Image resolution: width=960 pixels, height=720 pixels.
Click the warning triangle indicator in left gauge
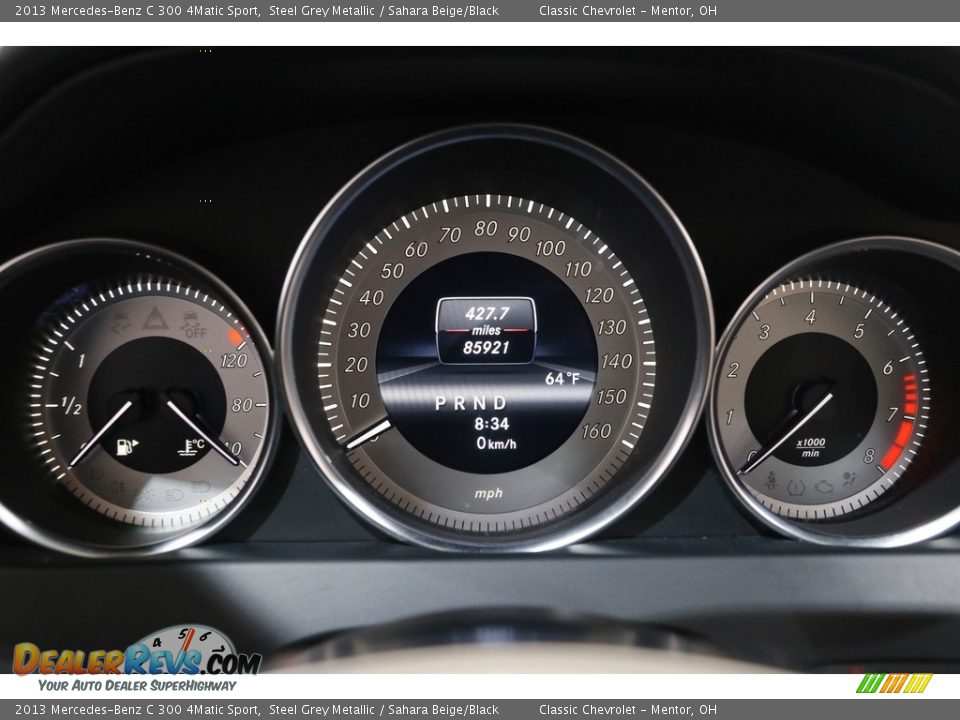[x=155, y=319]
